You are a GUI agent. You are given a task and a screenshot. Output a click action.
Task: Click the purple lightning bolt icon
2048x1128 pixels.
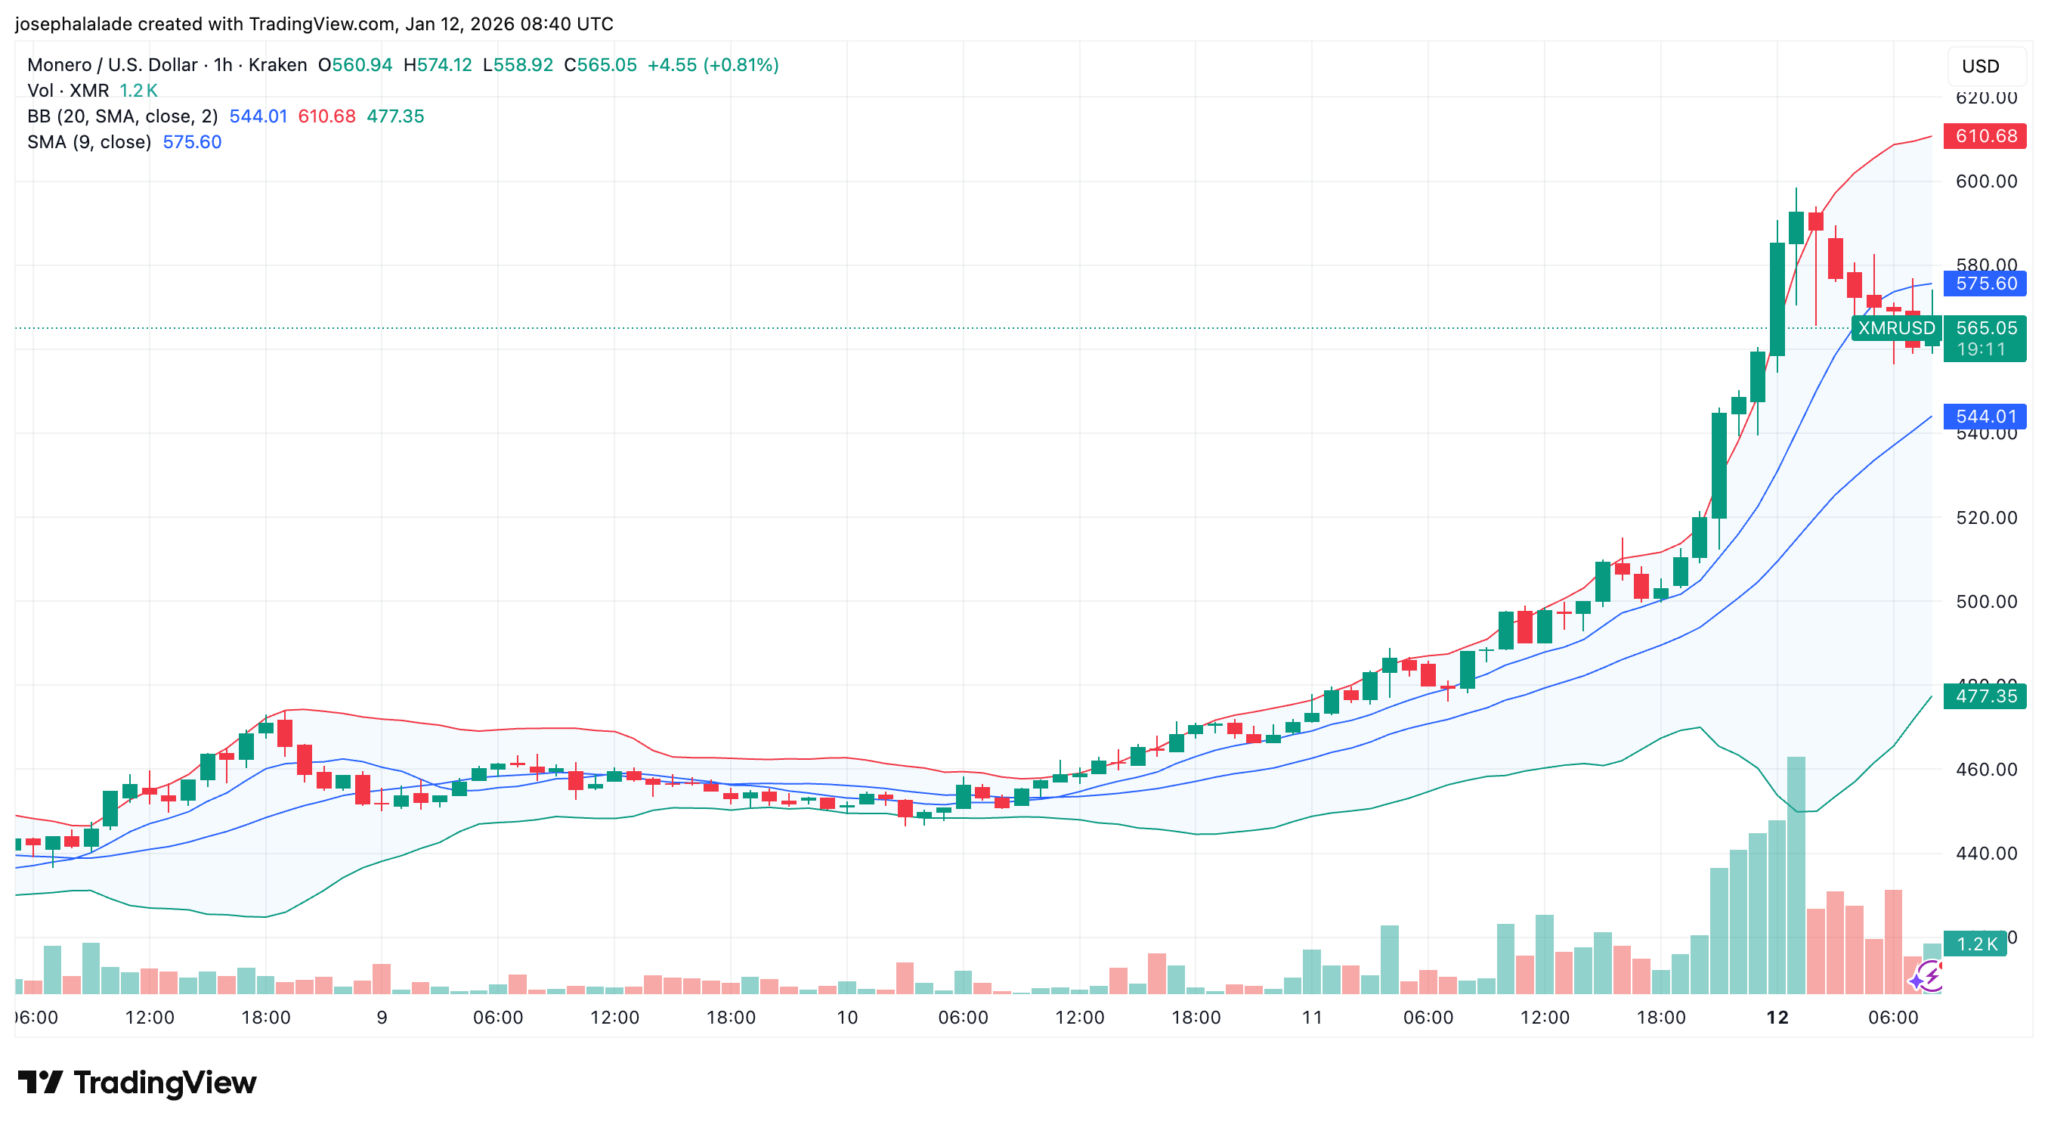[1927, 977]
